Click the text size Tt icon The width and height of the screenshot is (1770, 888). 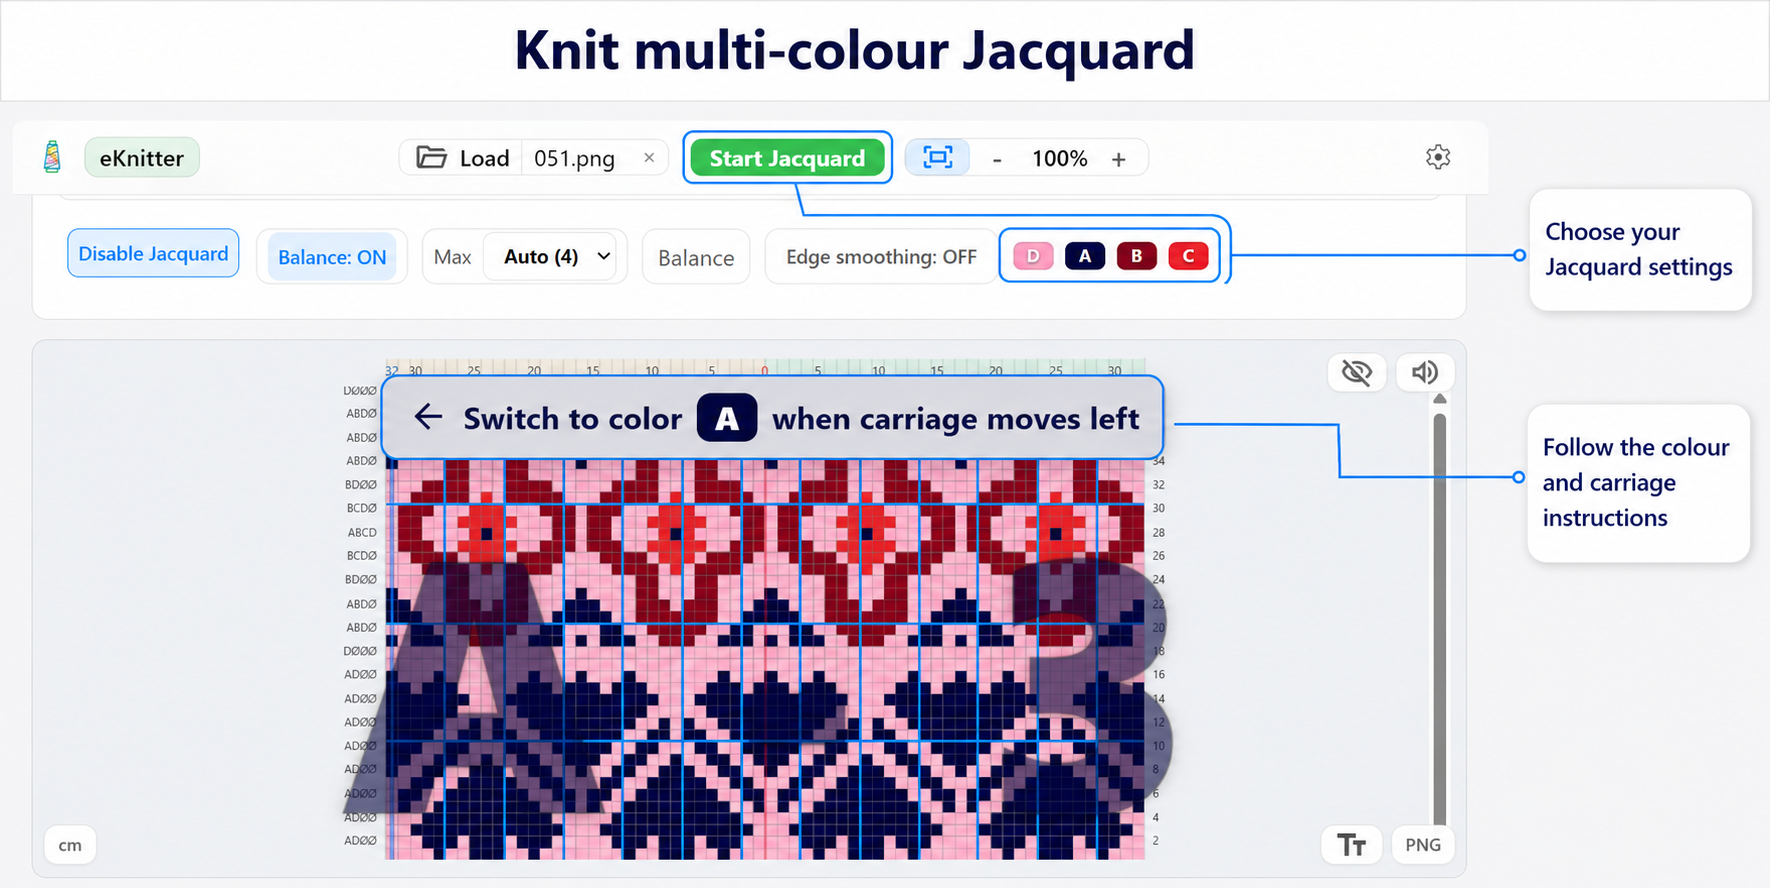click(1352, 845)
